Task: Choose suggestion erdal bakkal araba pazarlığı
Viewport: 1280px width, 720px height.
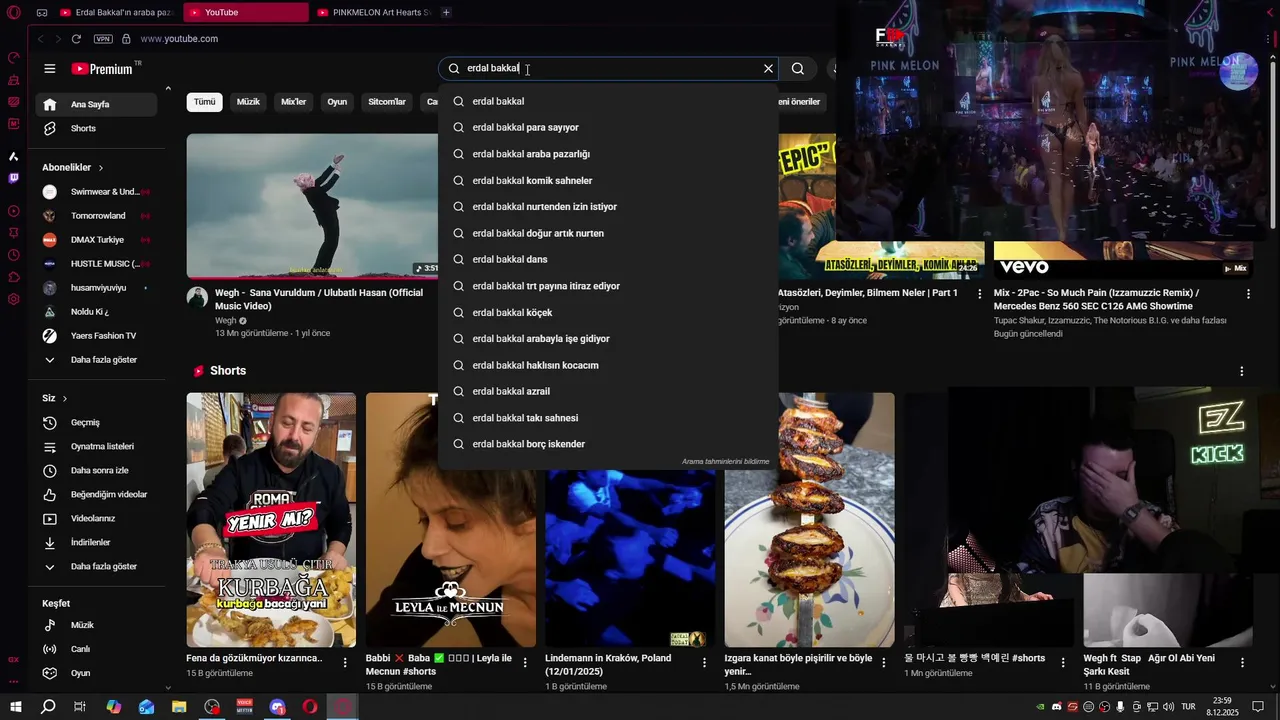Action: pyautogui.click(x=608, y=154)
